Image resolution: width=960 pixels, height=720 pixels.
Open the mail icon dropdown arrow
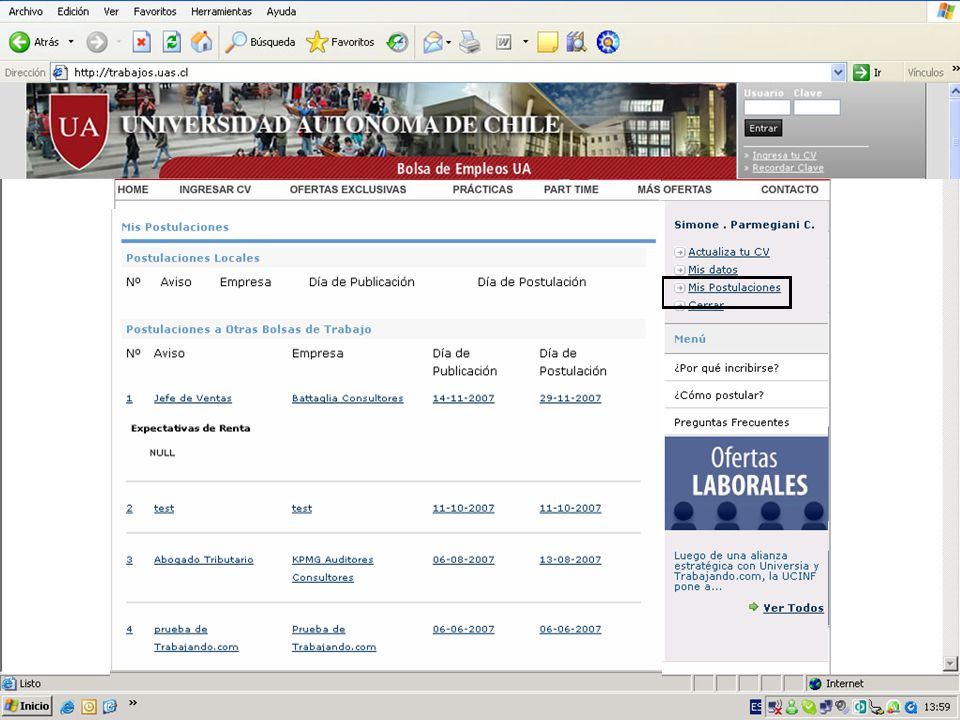[449, 42]
